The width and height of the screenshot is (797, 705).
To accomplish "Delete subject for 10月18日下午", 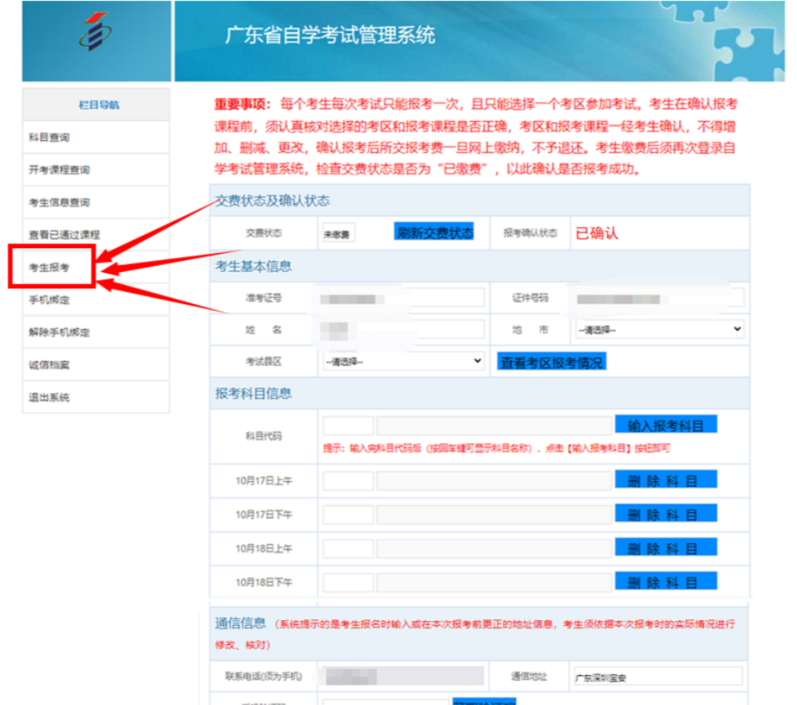I will [666, 580].
